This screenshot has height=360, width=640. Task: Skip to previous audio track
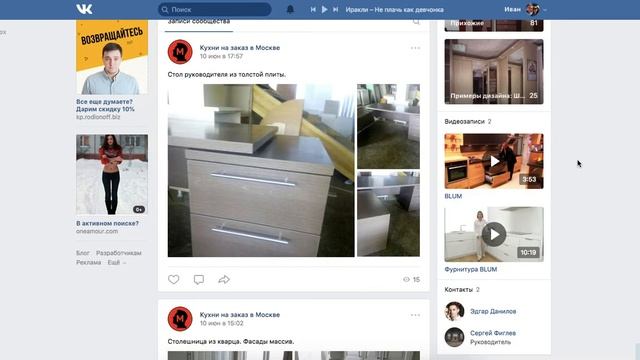[313, 9]
